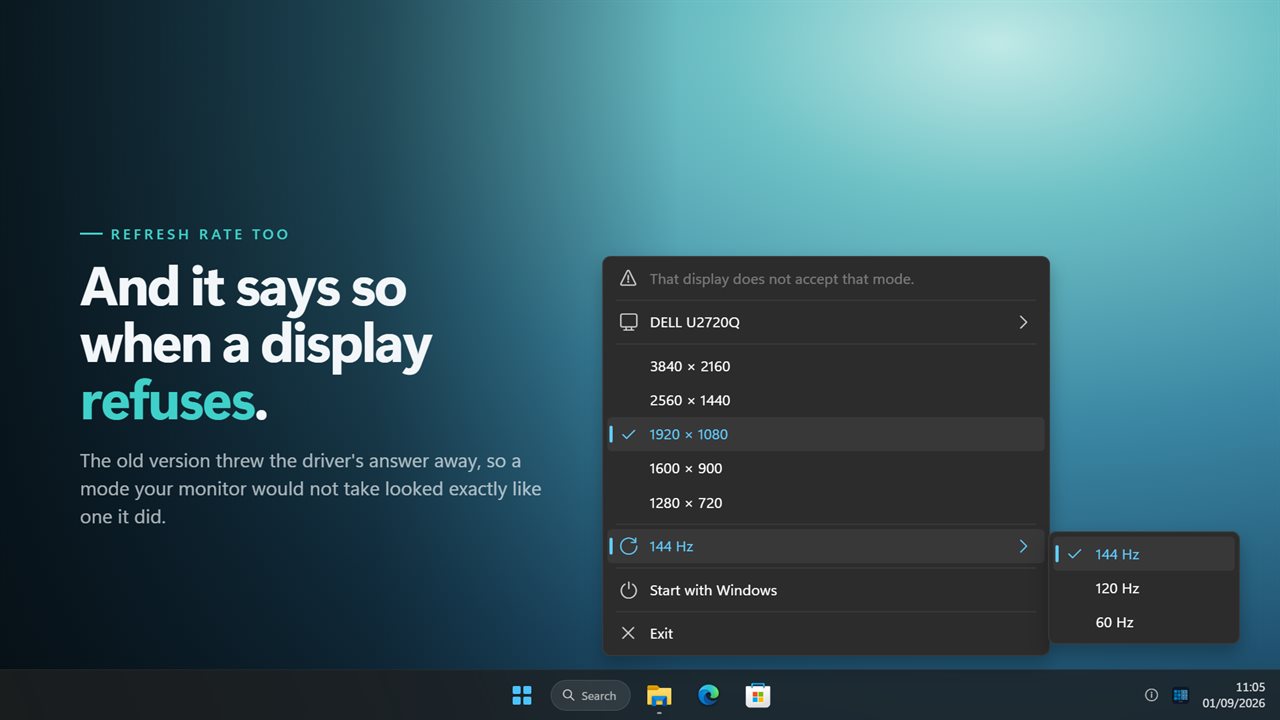Image resolution: width=1280 pixels, height=720 pixels.
Task: Expand the 144 Hz submenu chevron
Action: point(1023,546)
